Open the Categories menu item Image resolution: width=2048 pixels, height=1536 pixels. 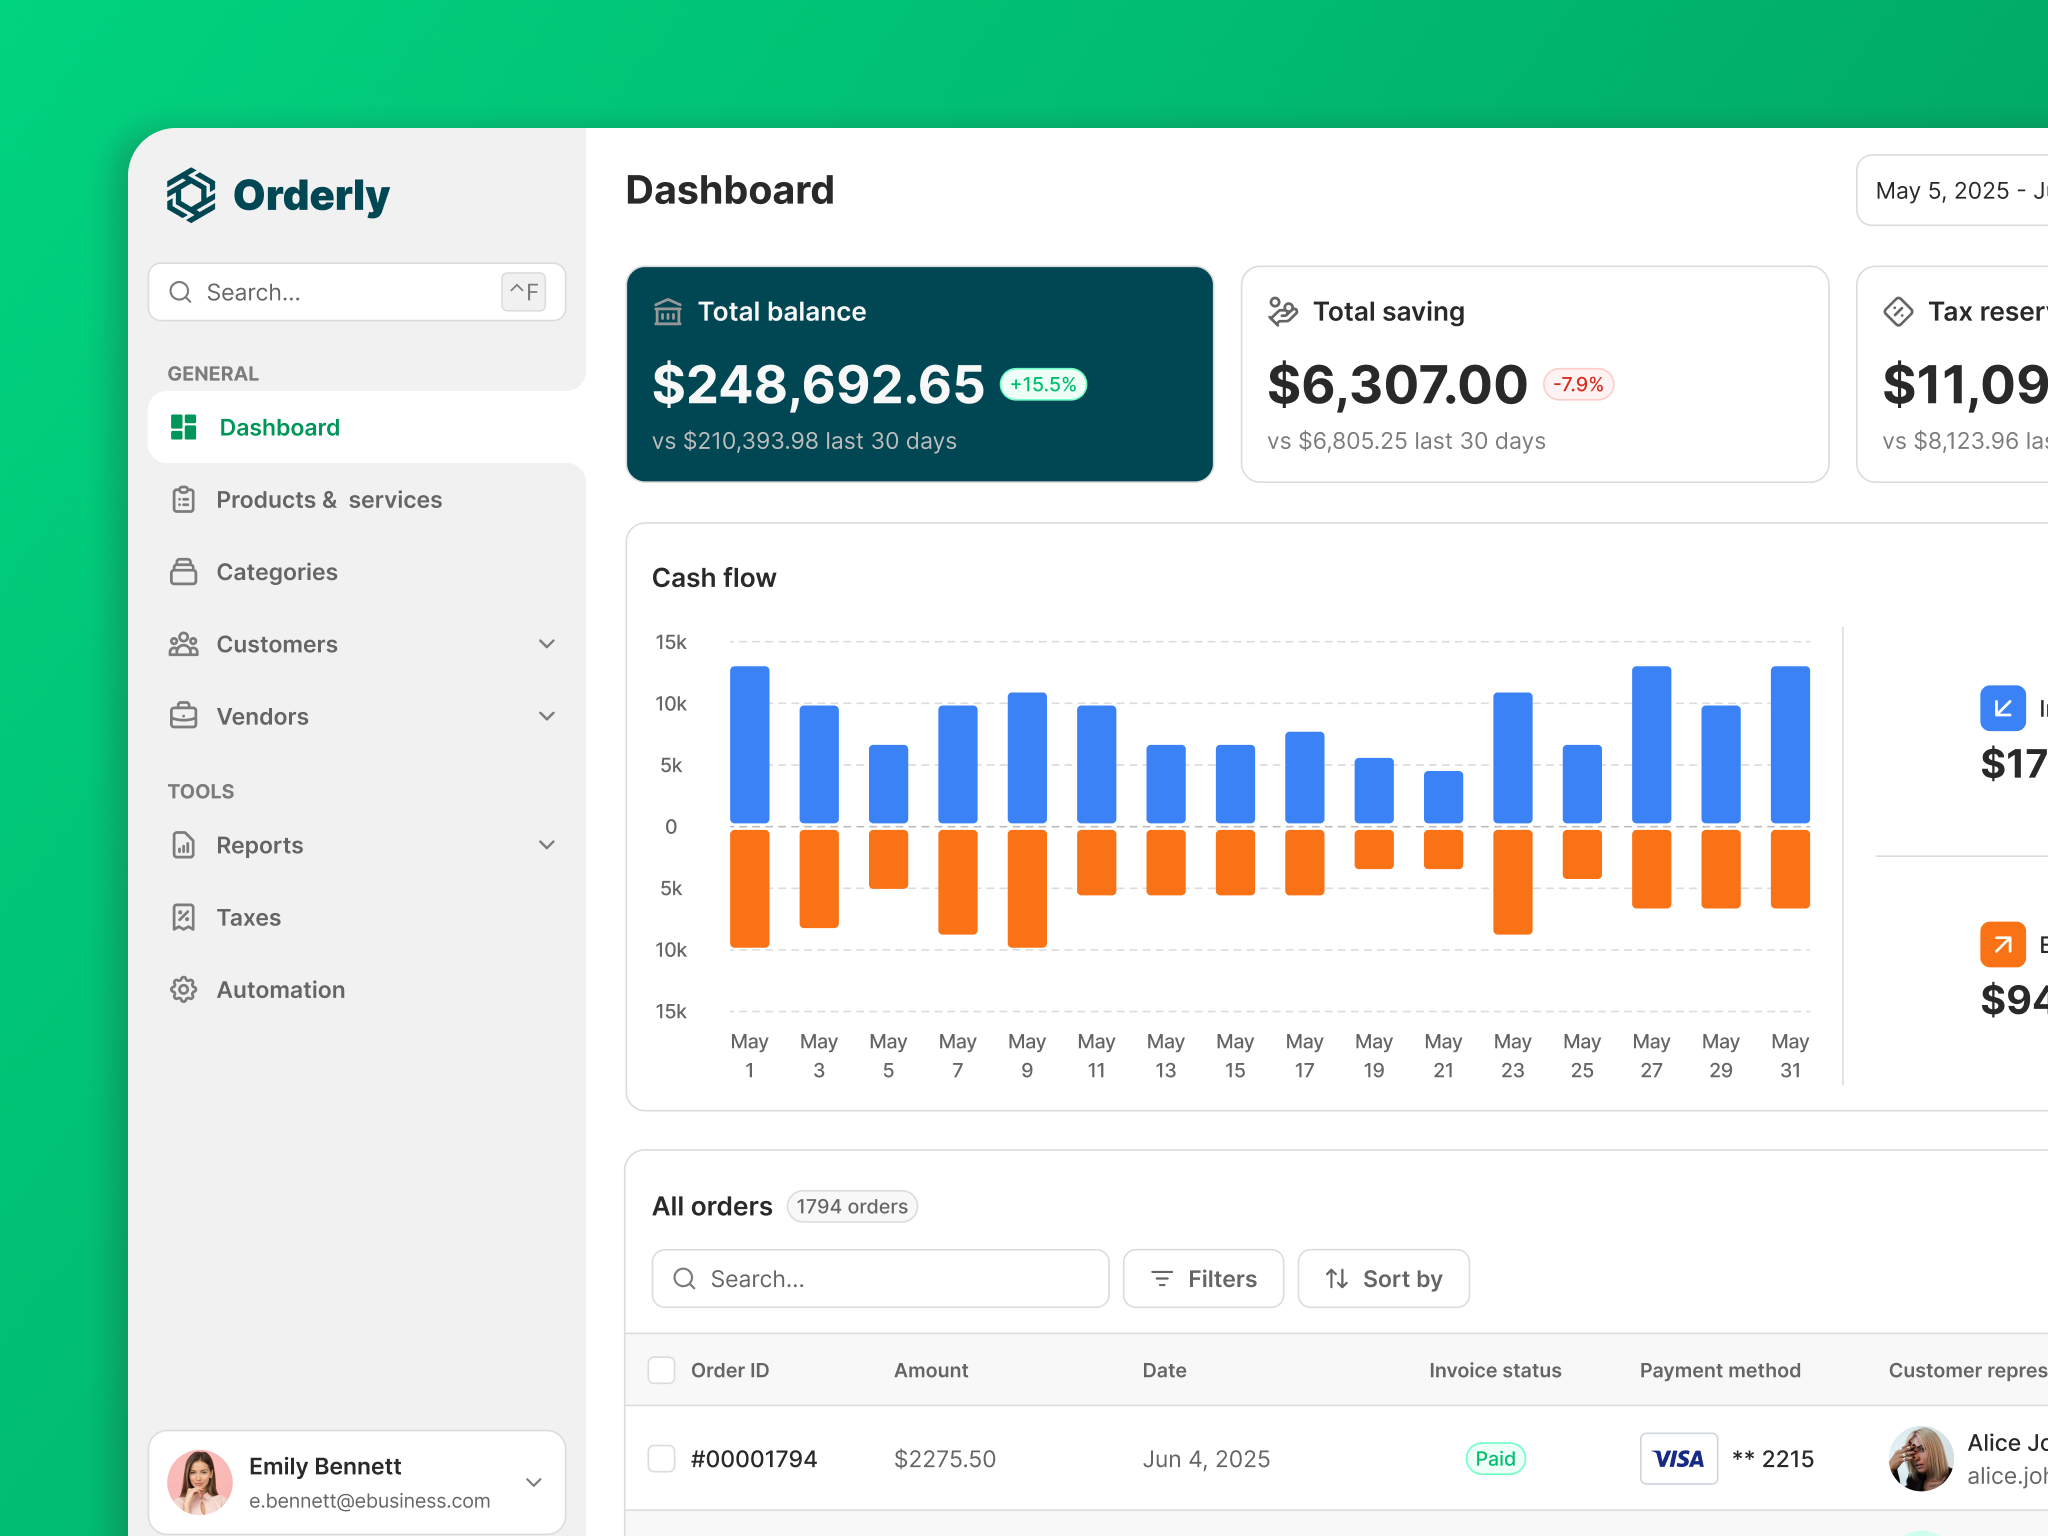pos(277,571)
